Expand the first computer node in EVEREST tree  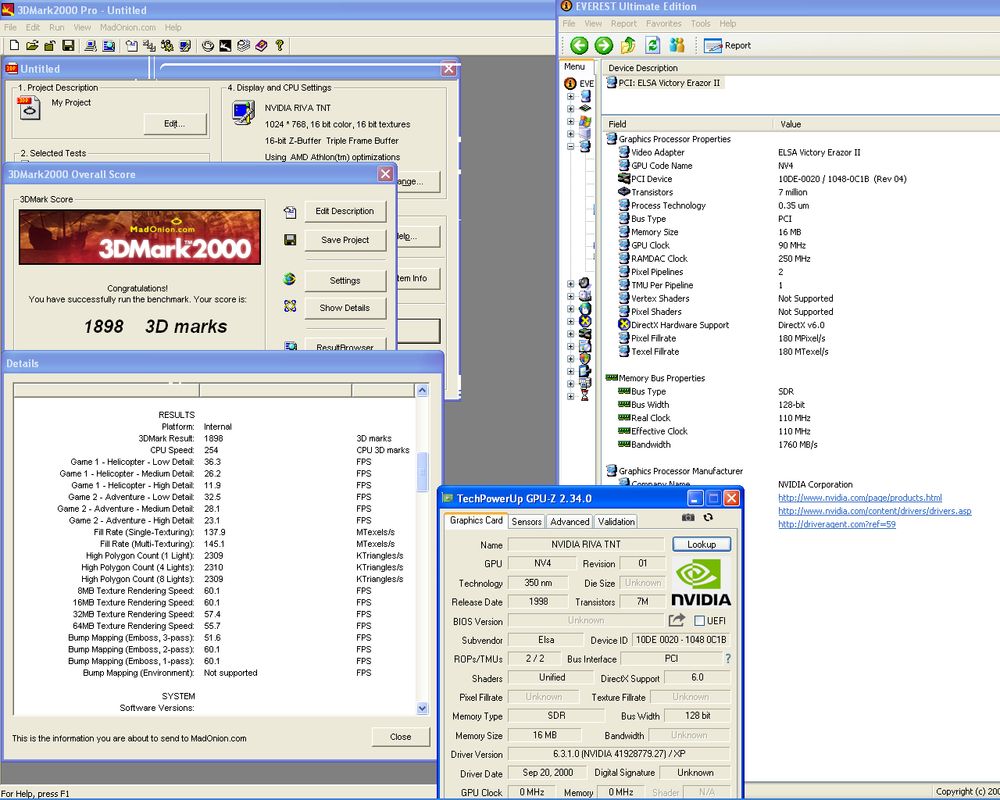click(x=570, y=96)
